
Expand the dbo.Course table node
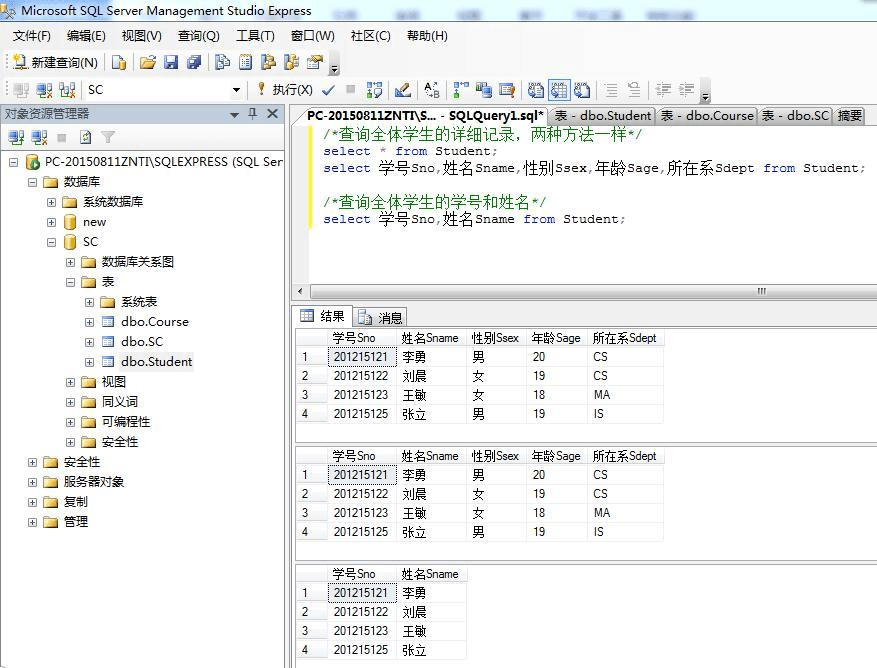tap(89, 322)
